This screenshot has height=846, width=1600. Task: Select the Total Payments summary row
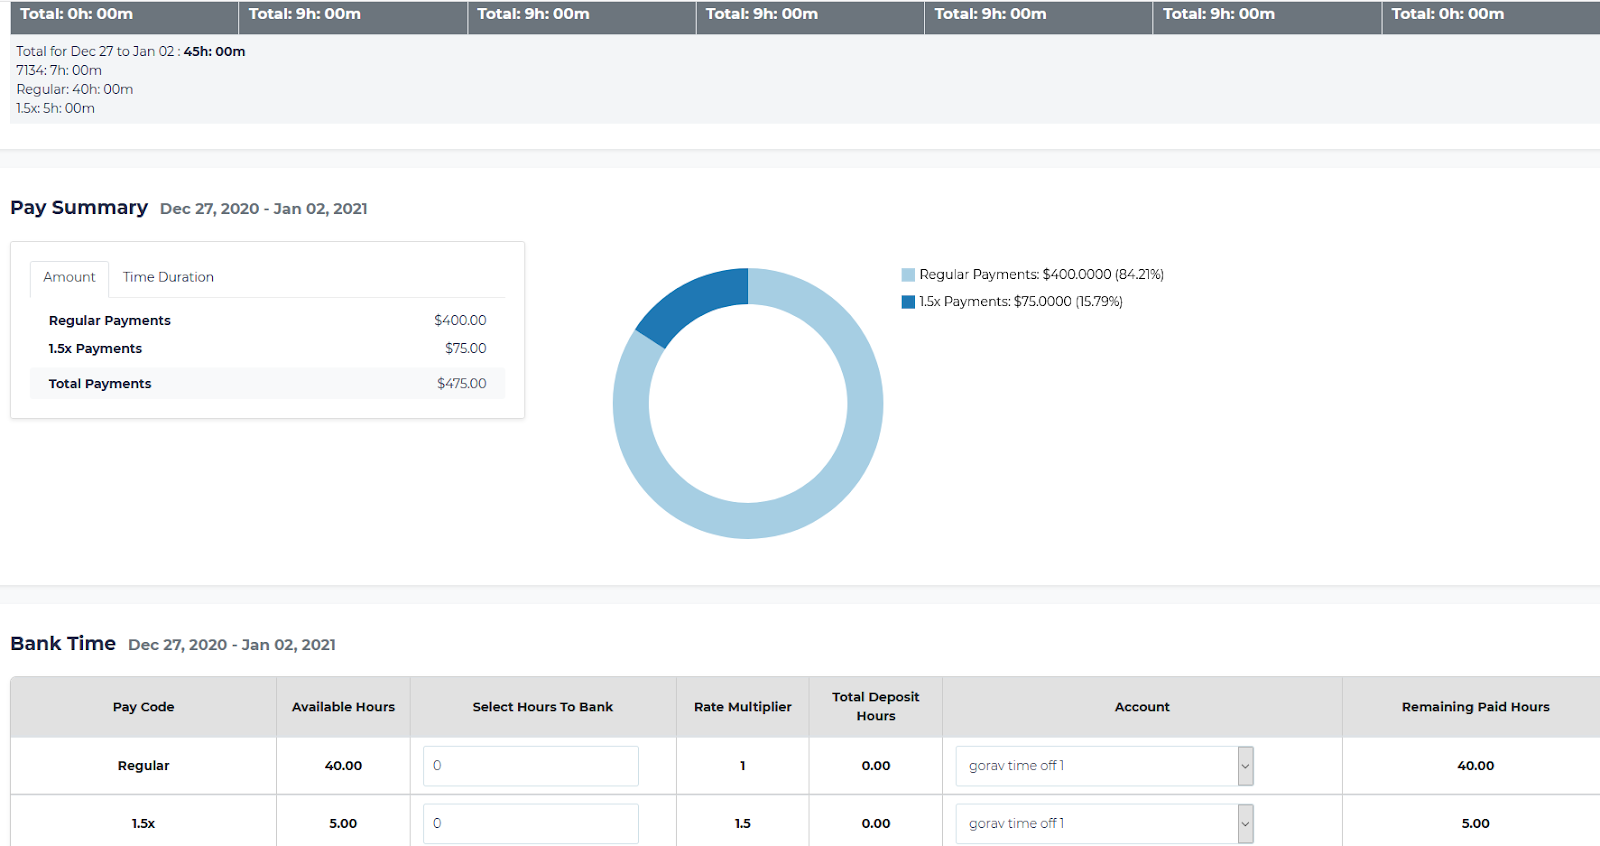[267, 384]
